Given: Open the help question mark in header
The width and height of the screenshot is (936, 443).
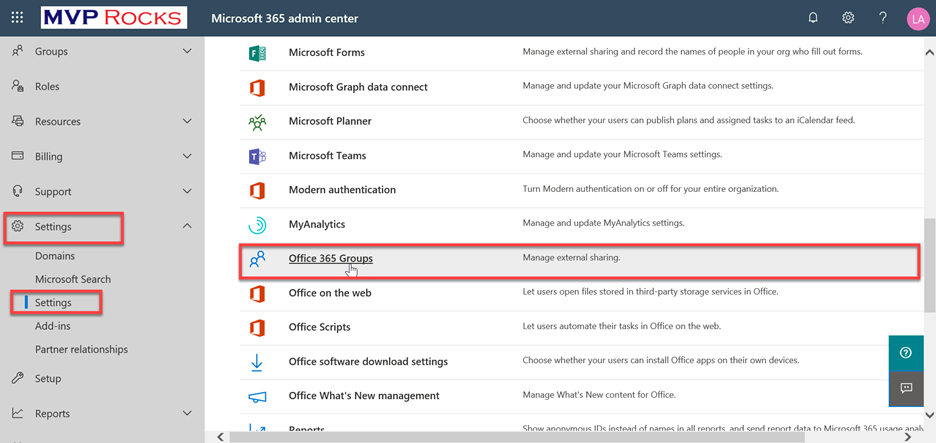Looking at the screenshot, I should [883, 18].
